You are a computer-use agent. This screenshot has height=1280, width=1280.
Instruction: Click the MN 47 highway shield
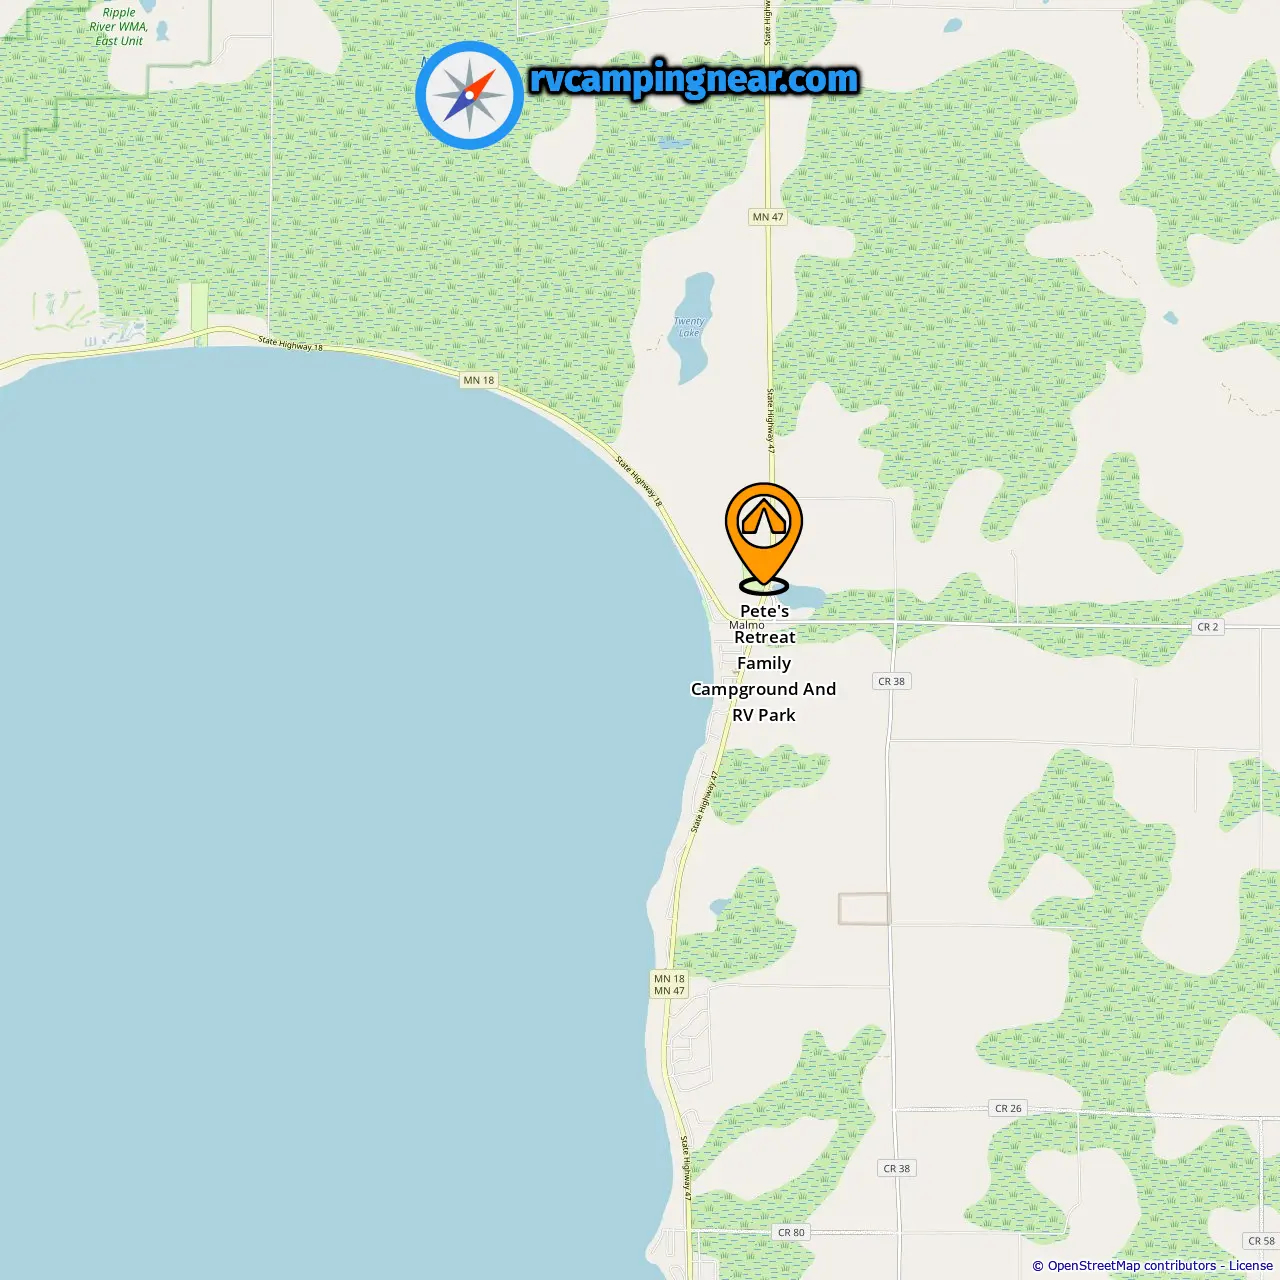click(x=768, y=217)
